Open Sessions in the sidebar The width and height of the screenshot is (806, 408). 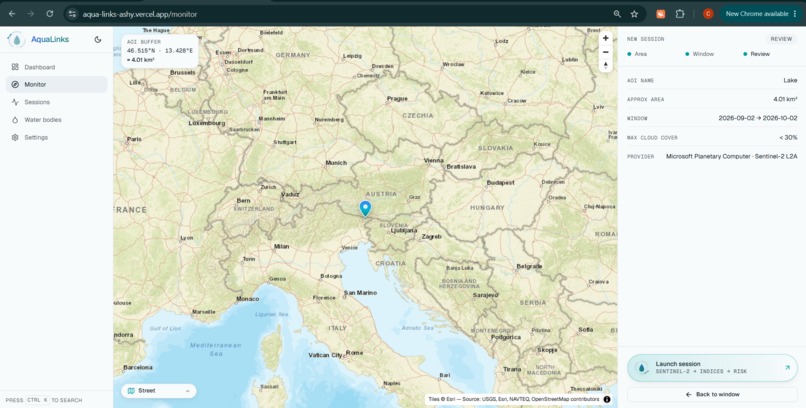point(57,102)
